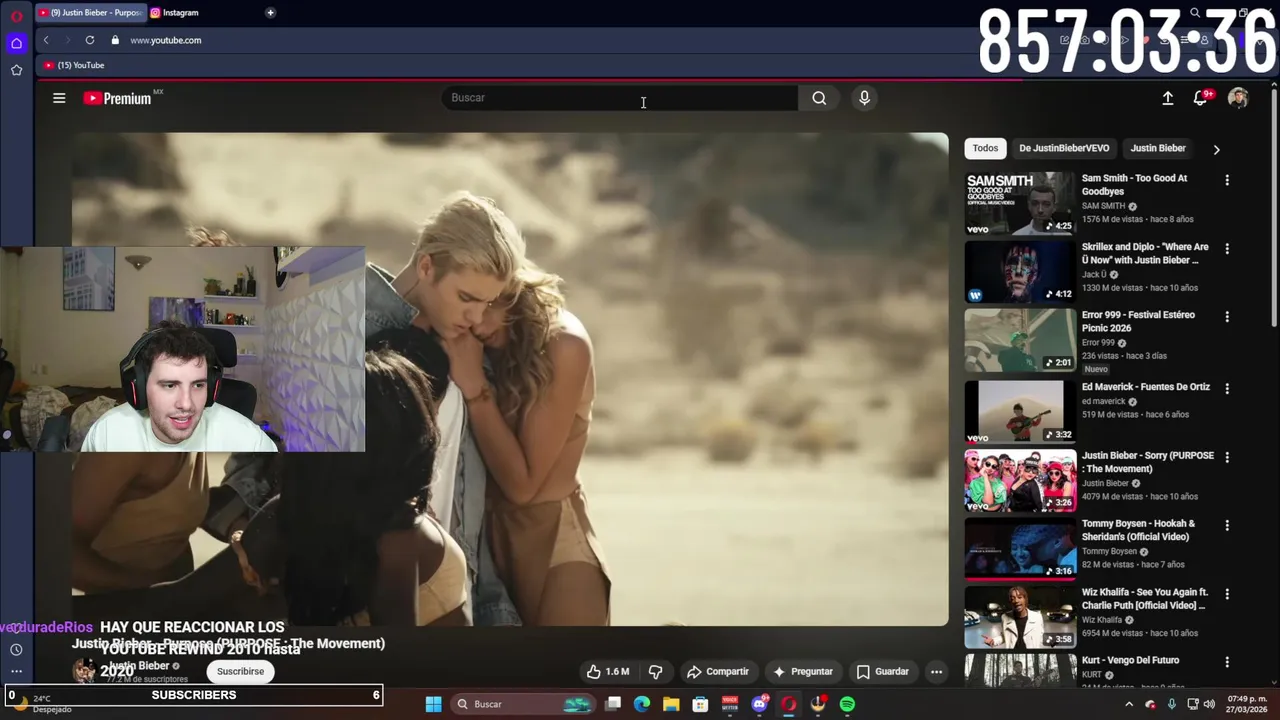Focus the www.youtube.com address bar
The width and height of the screenshot is (1280, 720).
click(x=166, y=40)
